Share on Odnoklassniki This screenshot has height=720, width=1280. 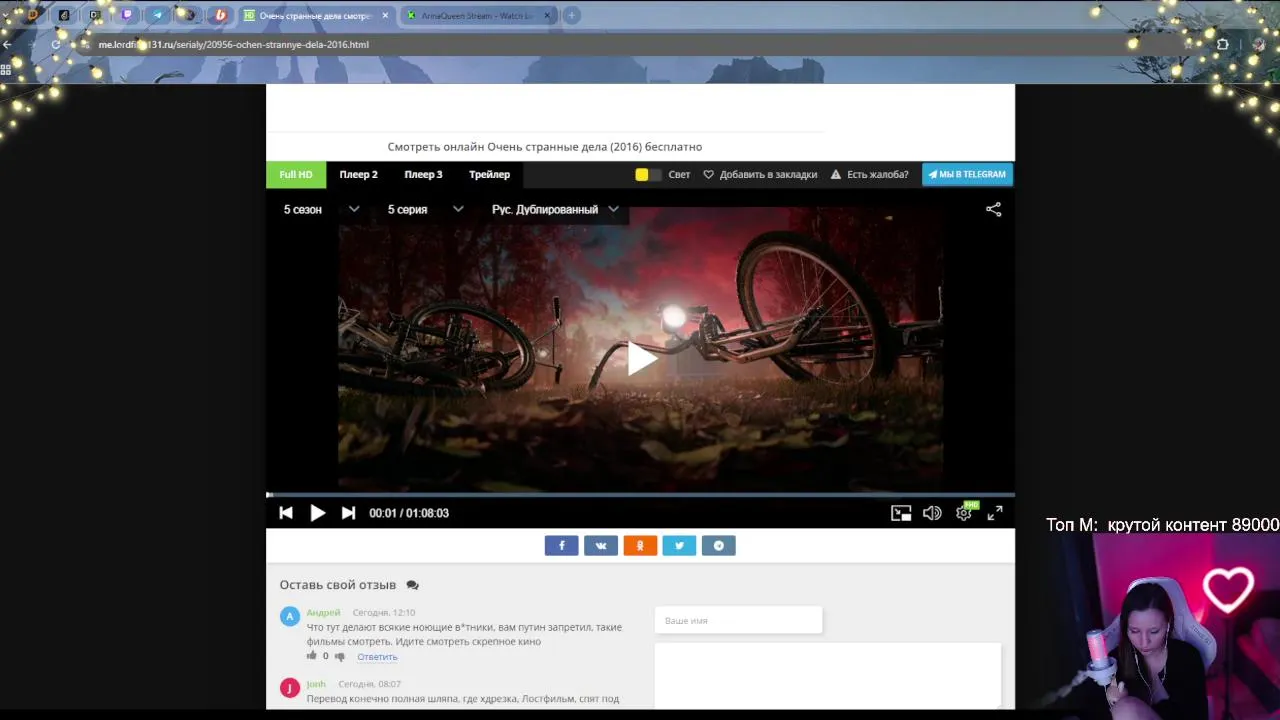[640, 545]
